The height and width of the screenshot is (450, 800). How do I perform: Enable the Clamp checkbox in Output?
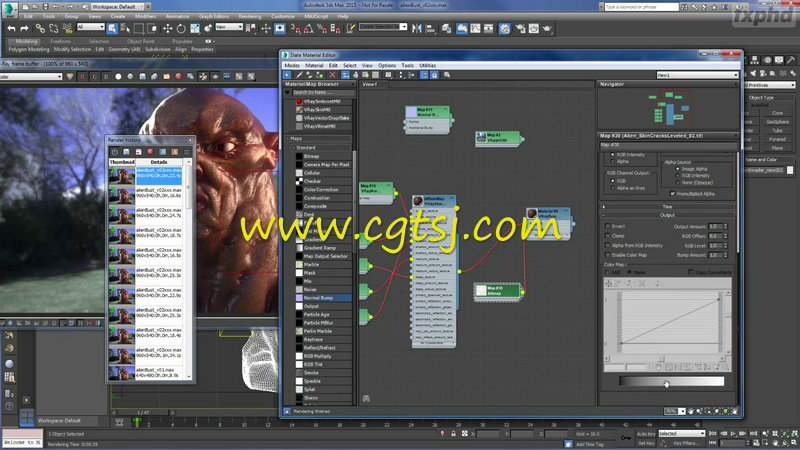click(608, 236)
